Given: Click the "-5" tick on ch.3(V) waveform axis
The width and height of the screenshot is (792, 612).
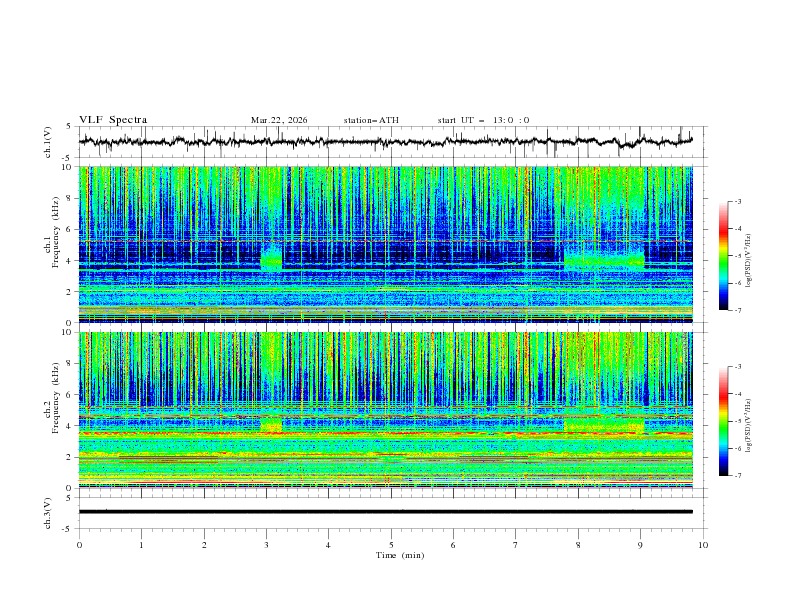Looking at the screenshot, I should click(67, 529).
